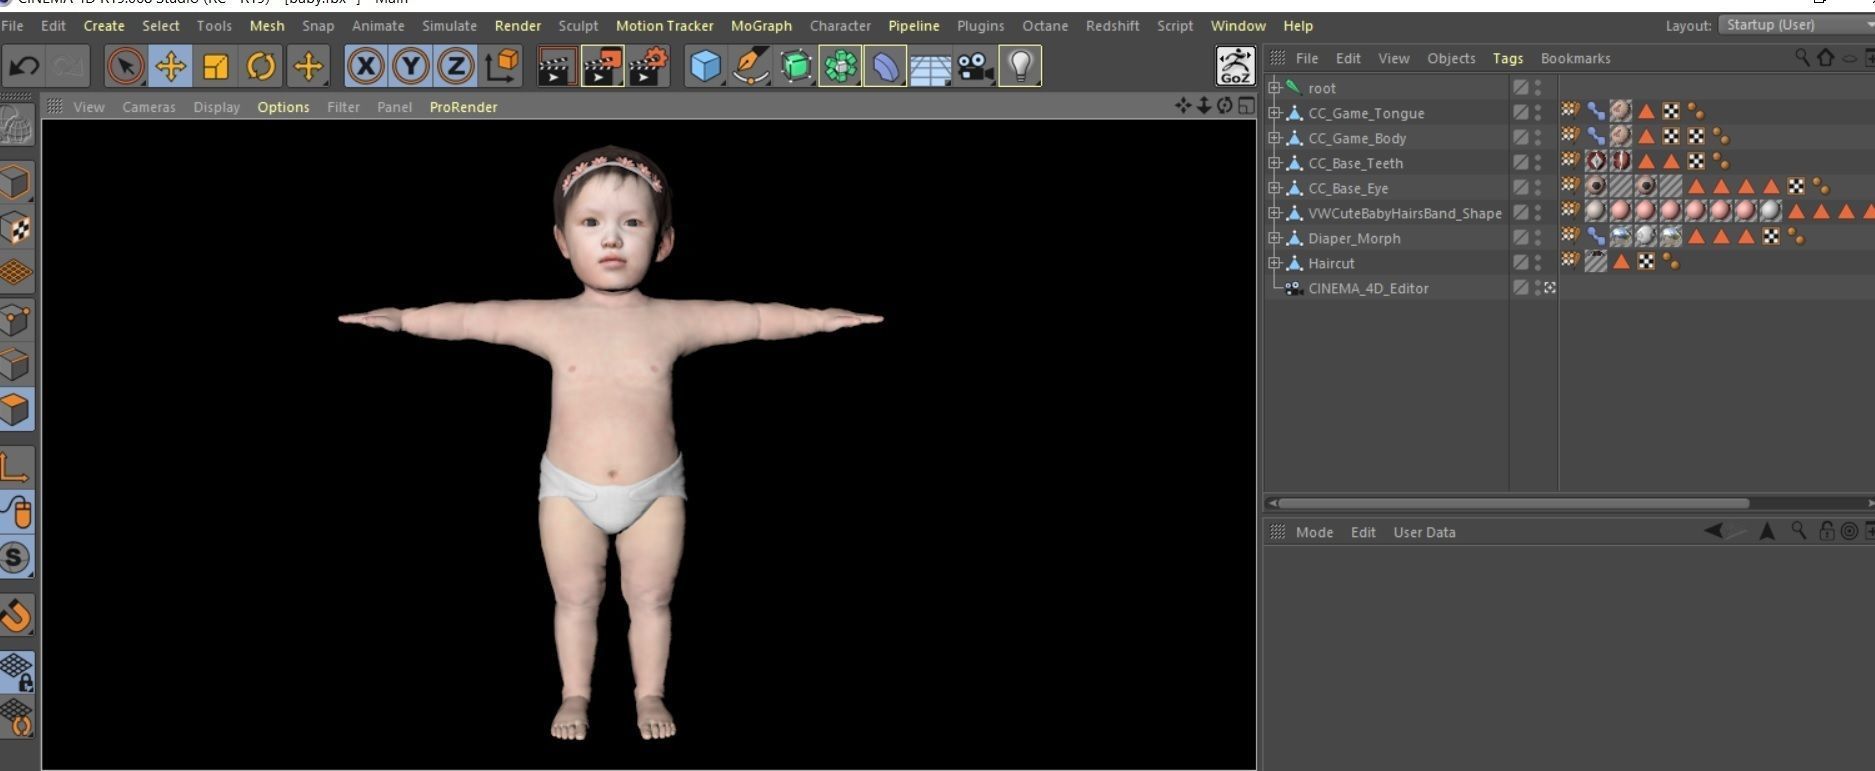Activate the Rotate tool
This screenshot has width=1875, height=771.
click(261, 67)
